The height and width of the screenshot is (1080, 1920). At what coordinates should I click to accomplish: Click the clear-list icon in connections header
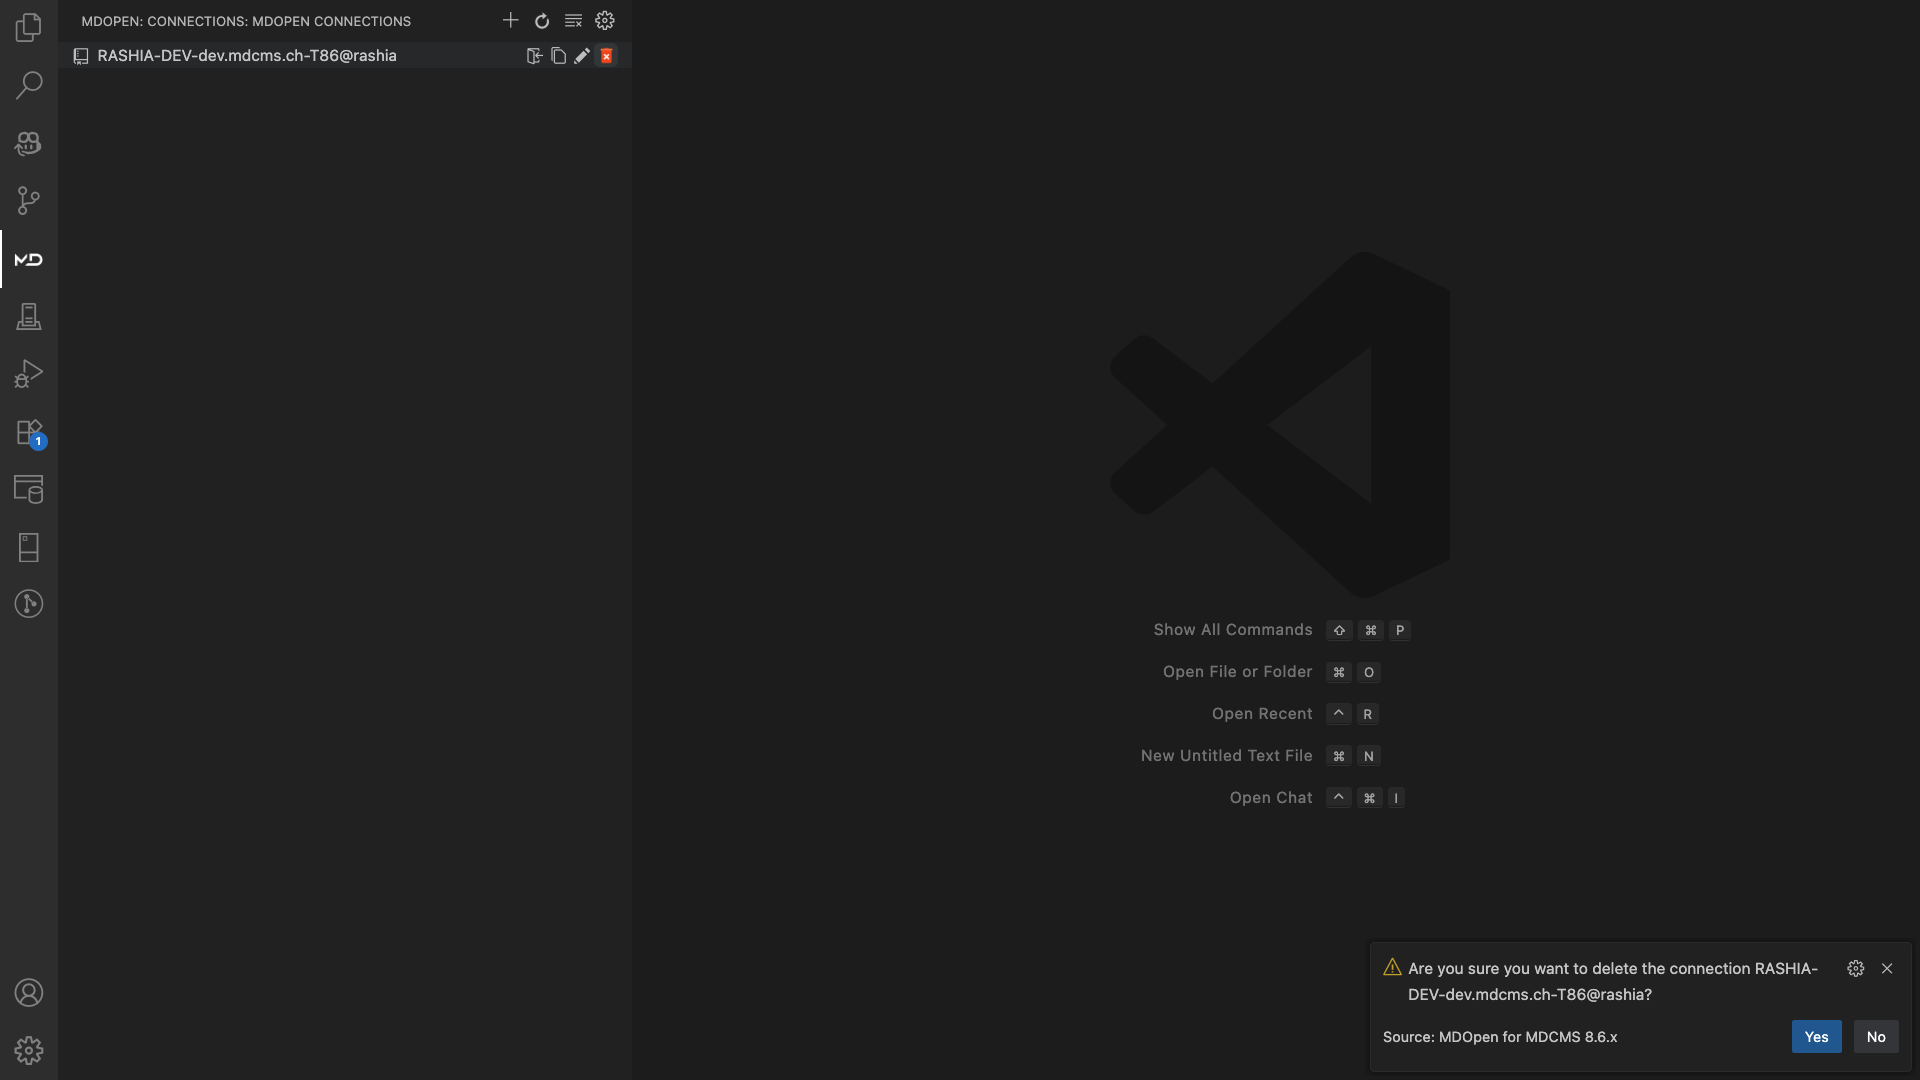coord(573,20)
